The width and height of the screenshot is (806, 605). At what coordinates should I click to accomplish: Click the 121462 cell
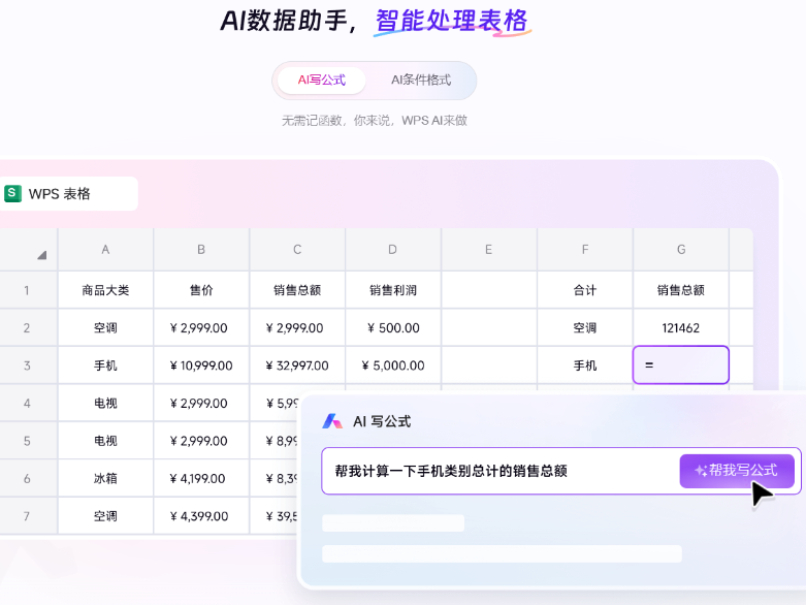tap(681, 328)
